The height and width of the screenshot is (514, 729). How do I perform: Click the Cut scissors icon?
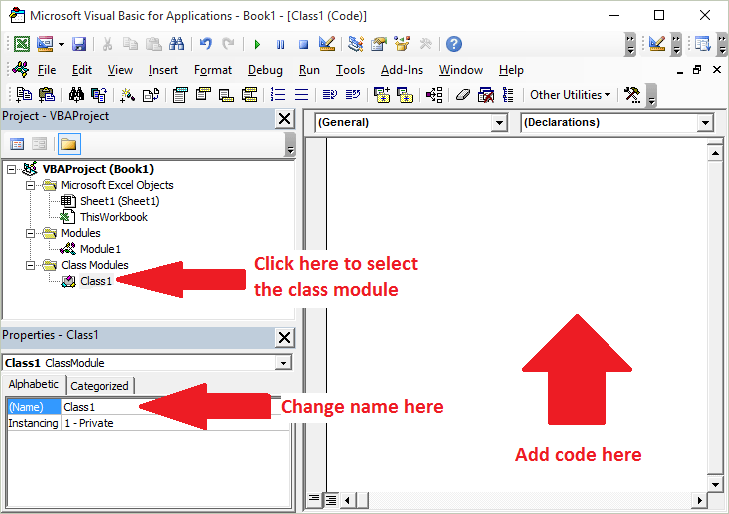(x=107, y=44)
